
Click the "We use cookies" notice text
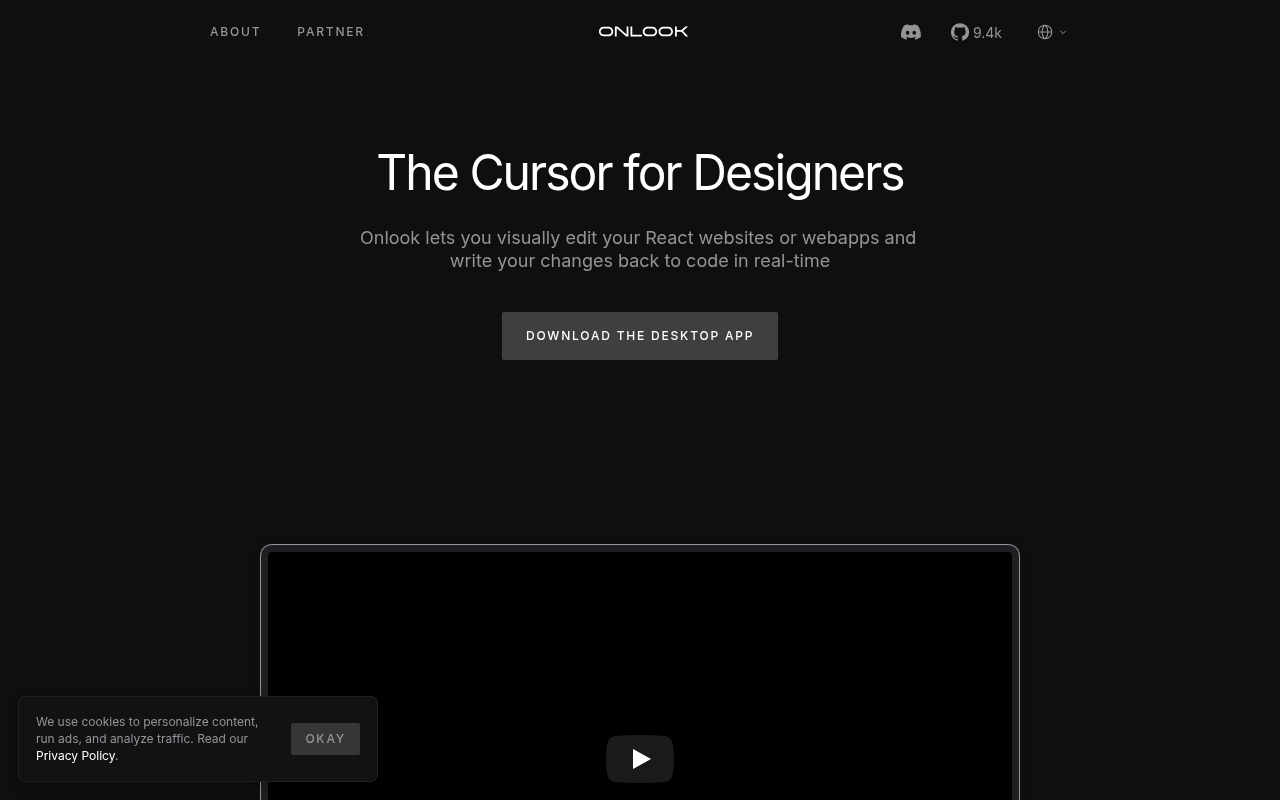(147, 722)
